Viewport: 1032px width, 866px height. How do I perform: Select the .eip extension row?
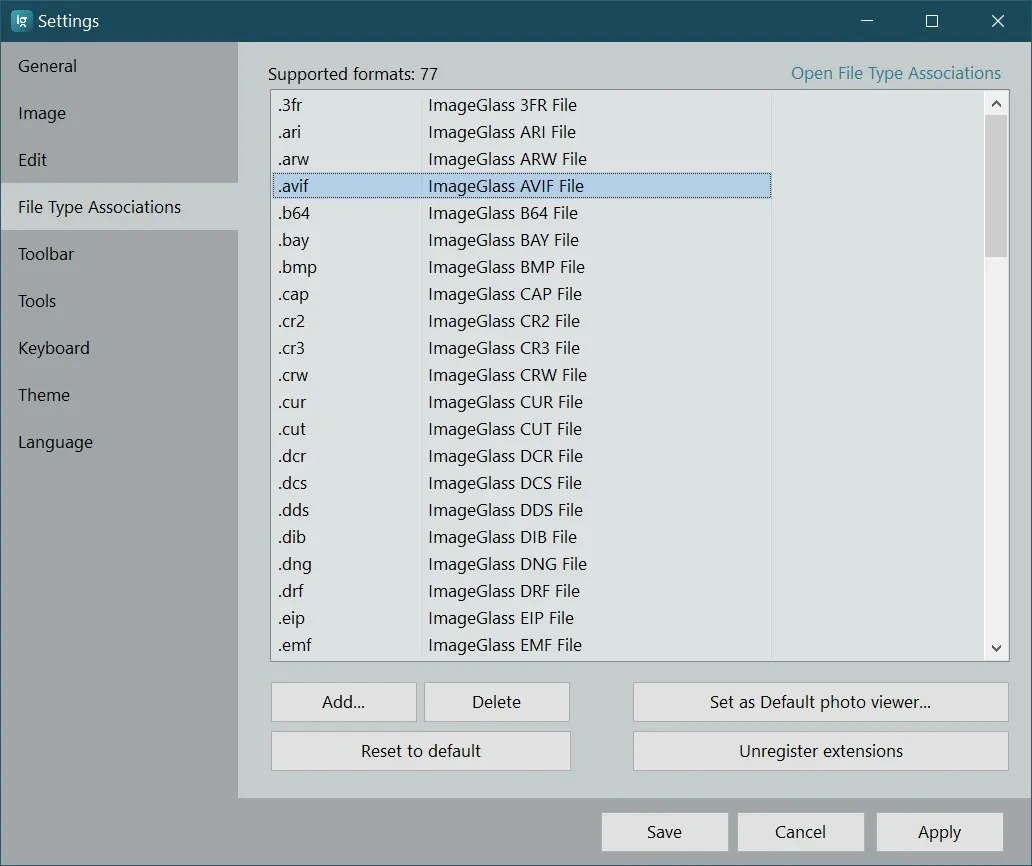(521, 618)
